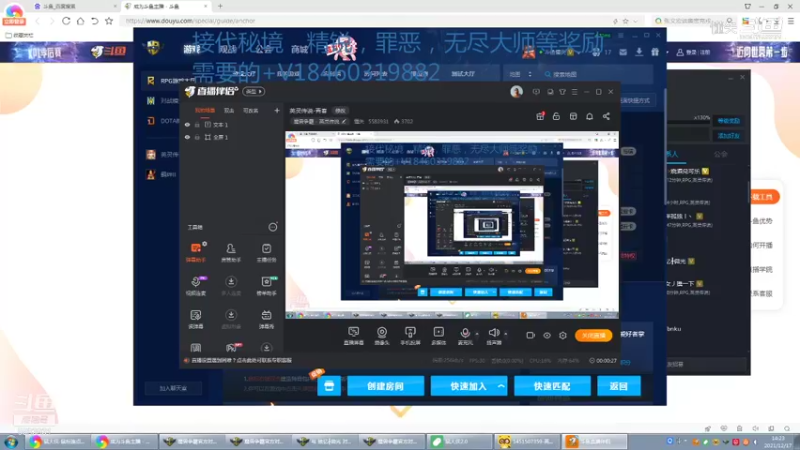Toggle lock on 文本 1 source
Screen dimensions: 800x450
click(x=197, y=124)
